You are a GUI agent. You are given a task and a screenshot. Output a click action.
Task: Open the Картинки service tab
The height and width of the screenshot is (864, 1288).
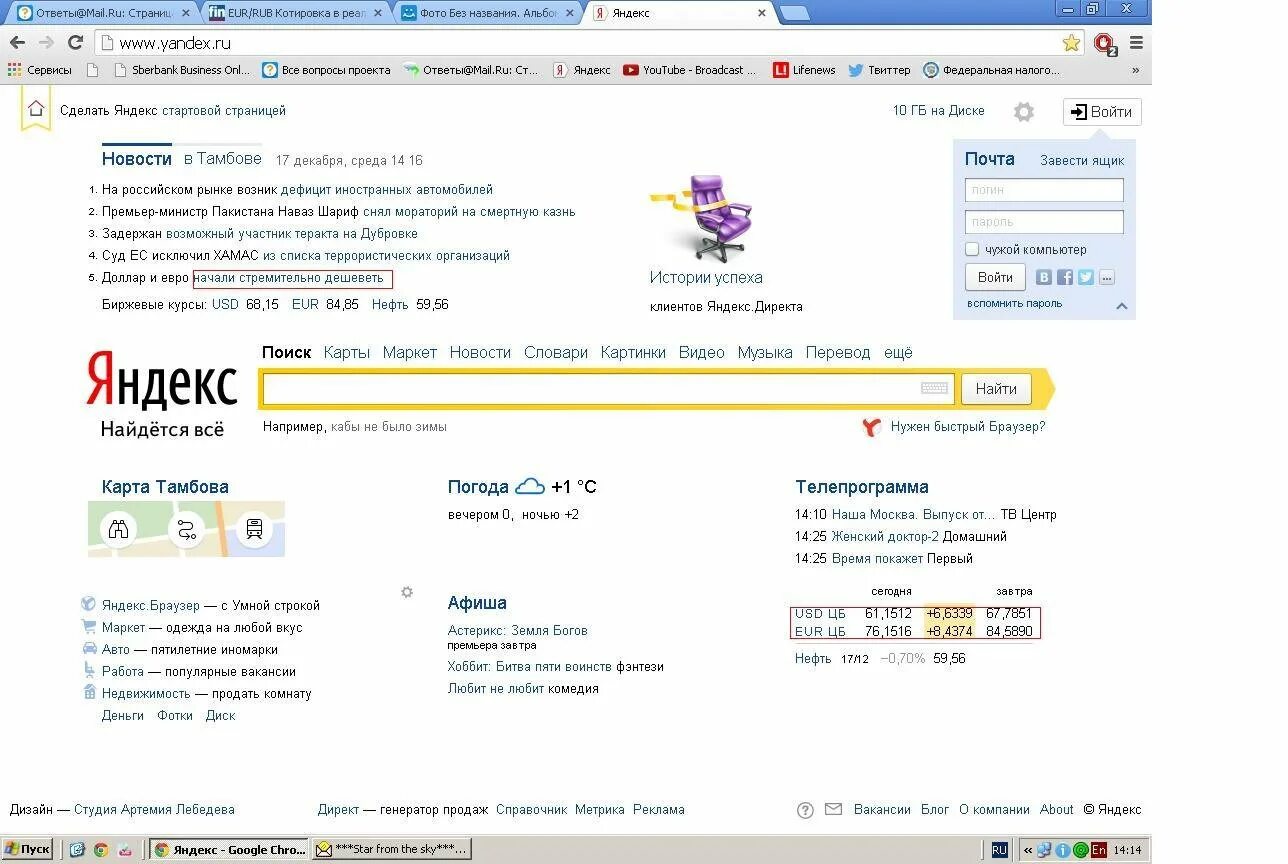(633, 353)
